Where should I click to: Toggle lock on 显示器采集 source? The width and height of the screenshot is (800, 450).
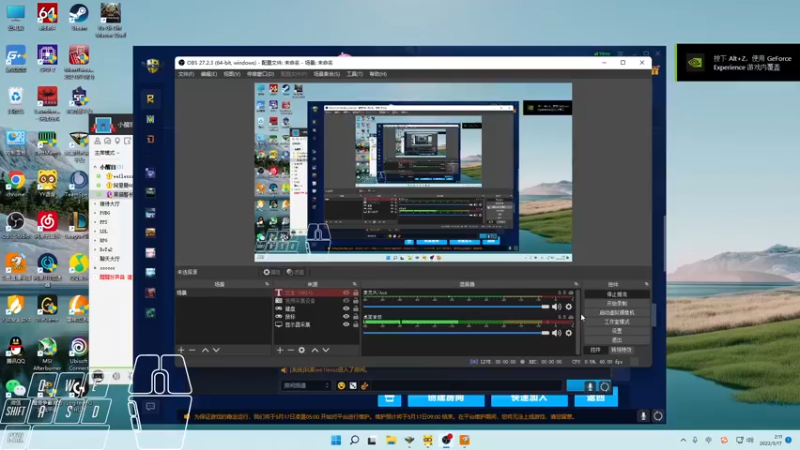[x=355, y=325]
